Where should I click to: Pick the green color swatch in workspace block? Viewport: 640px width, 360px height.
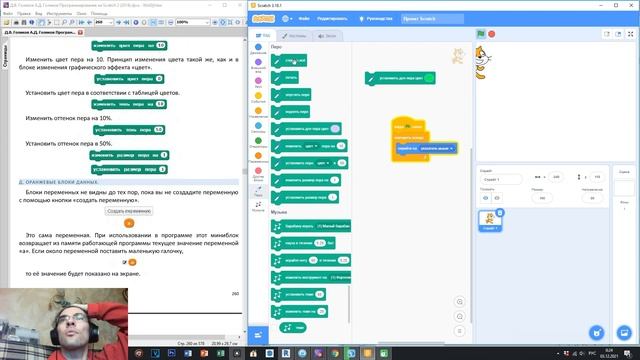[429, 78]
